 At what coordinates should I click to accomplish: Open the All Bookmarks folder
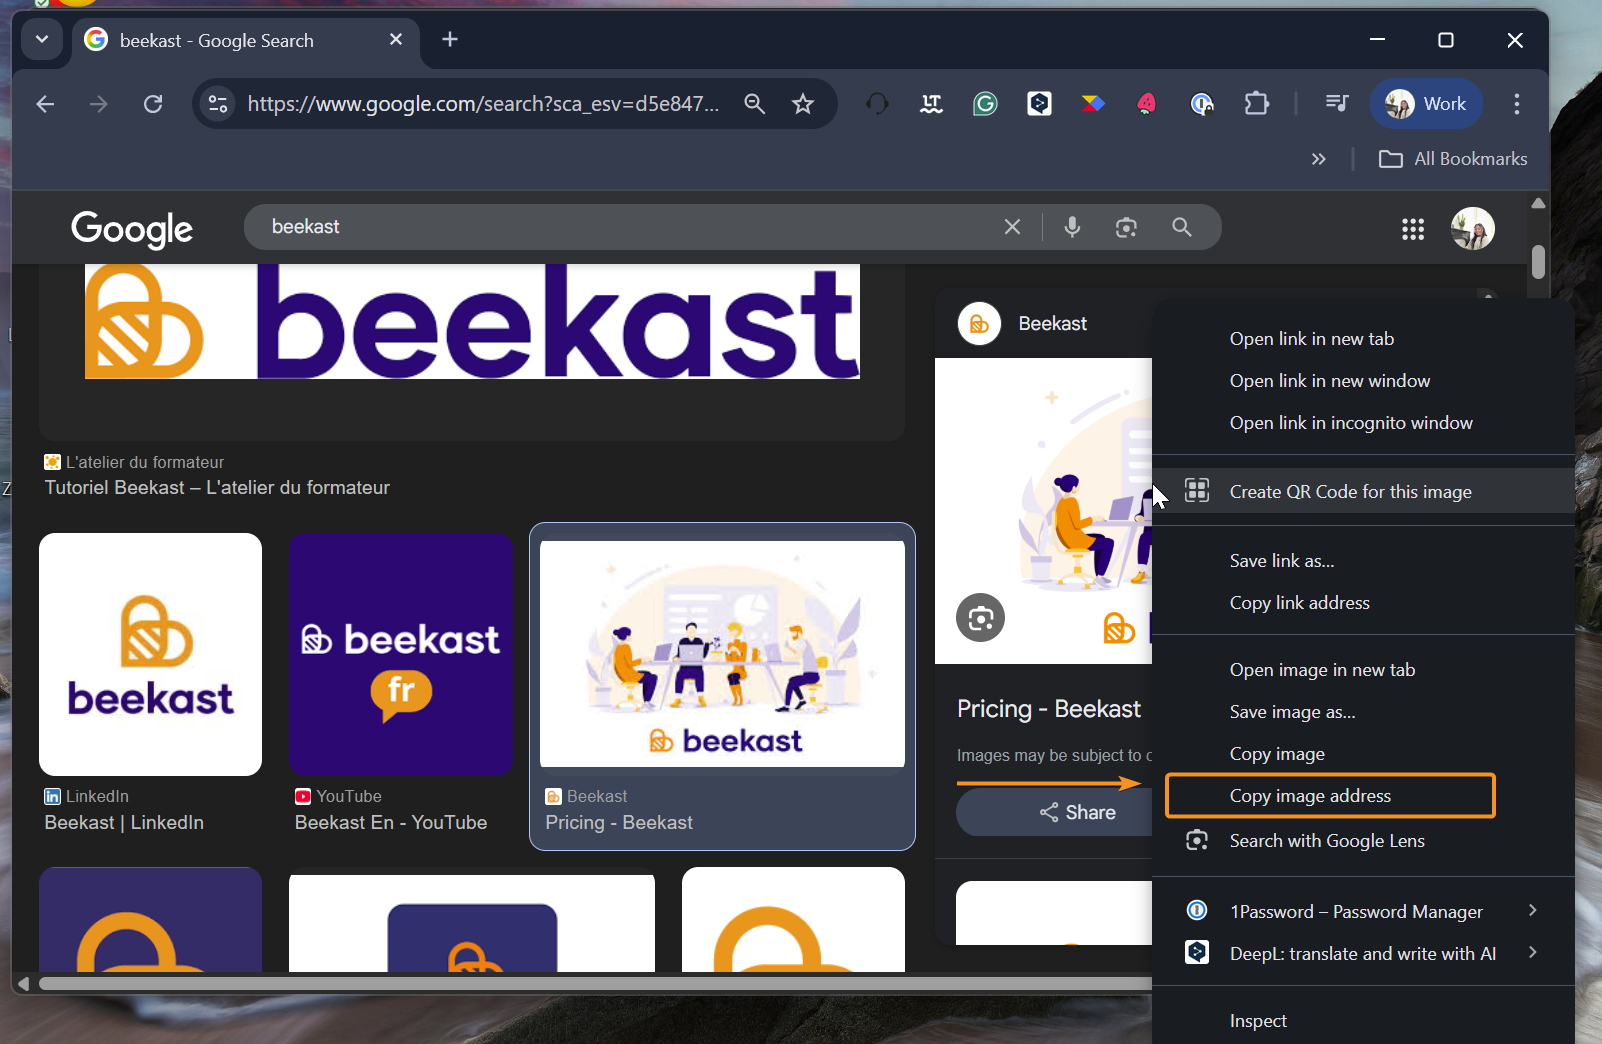coord(1453,159)
